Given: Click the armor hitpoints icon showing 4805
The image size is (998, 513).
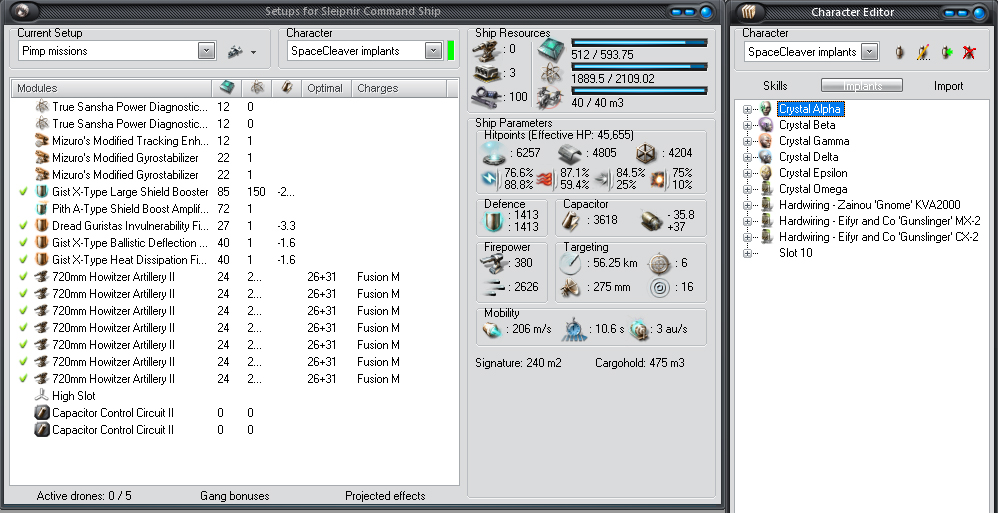Looking at the screenshot, I should point(570,153).
